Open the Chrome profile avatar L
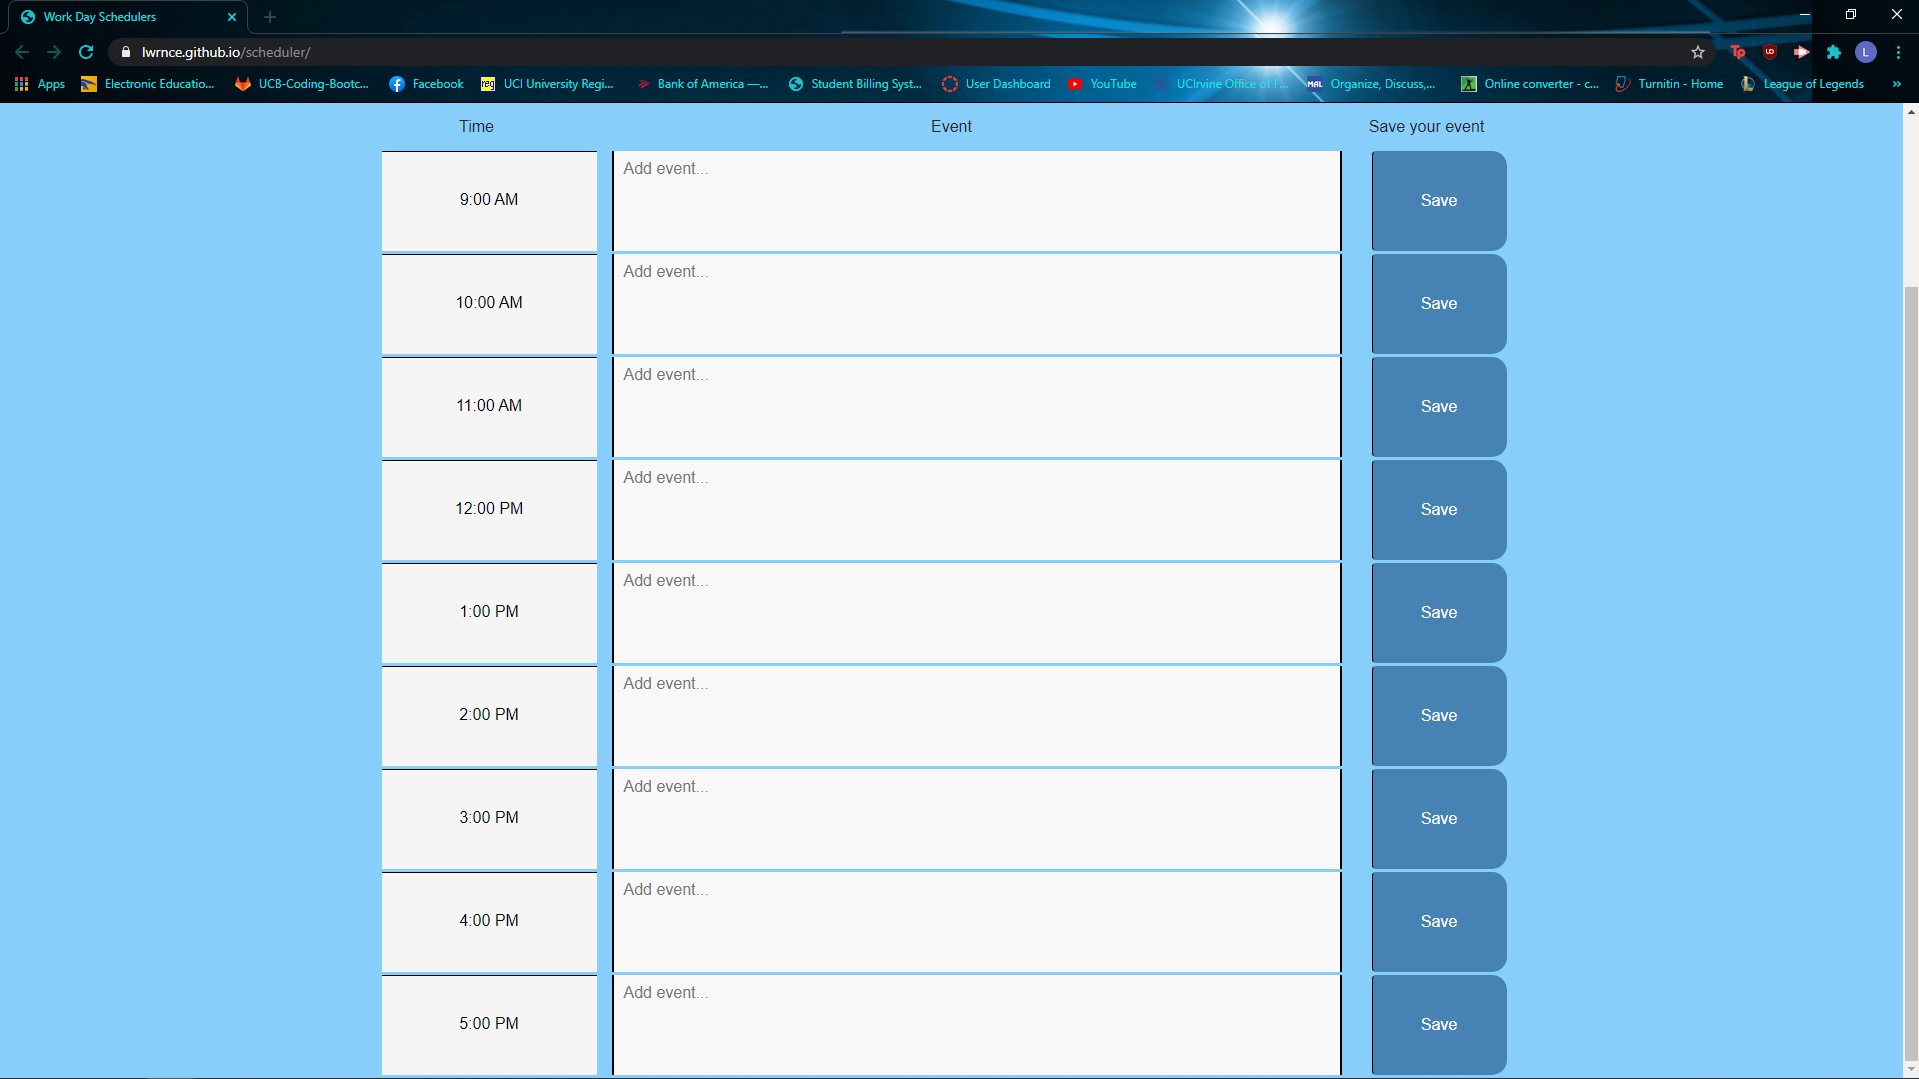1919x1079 pixels. point(1866,52)
